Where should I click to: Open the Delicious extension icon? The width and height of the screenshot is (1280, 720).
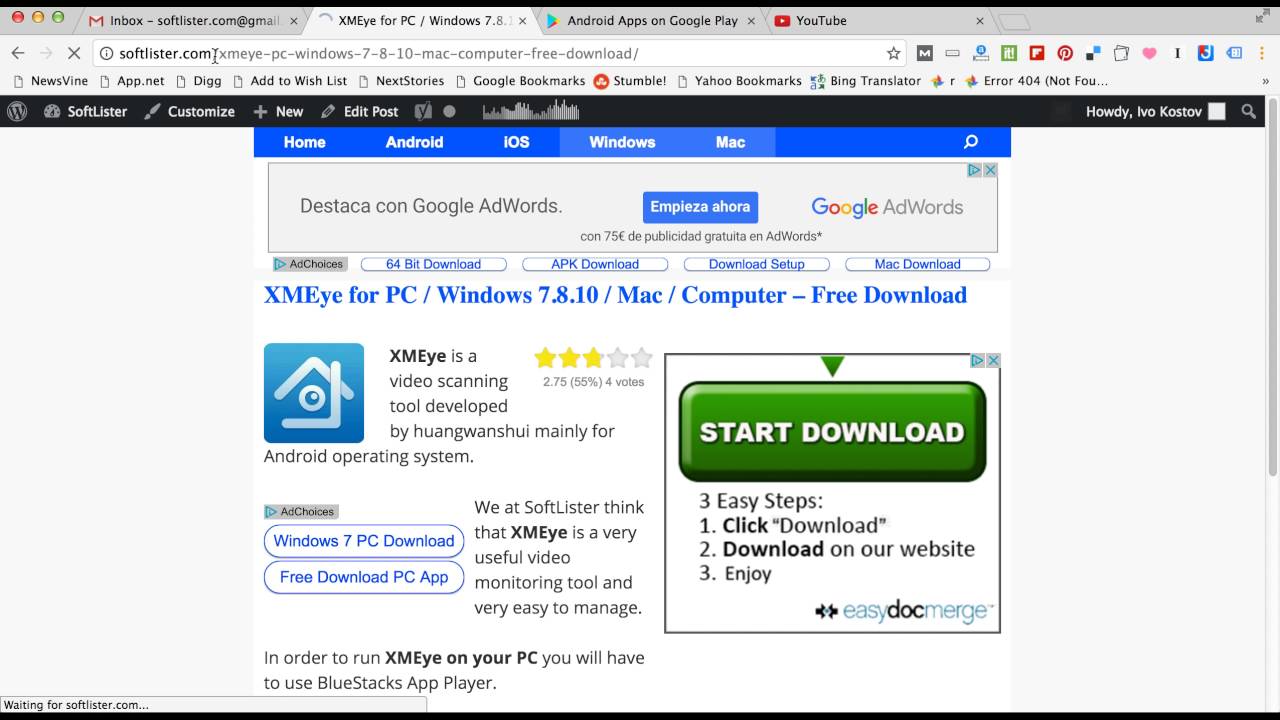tap(1093, 53)
